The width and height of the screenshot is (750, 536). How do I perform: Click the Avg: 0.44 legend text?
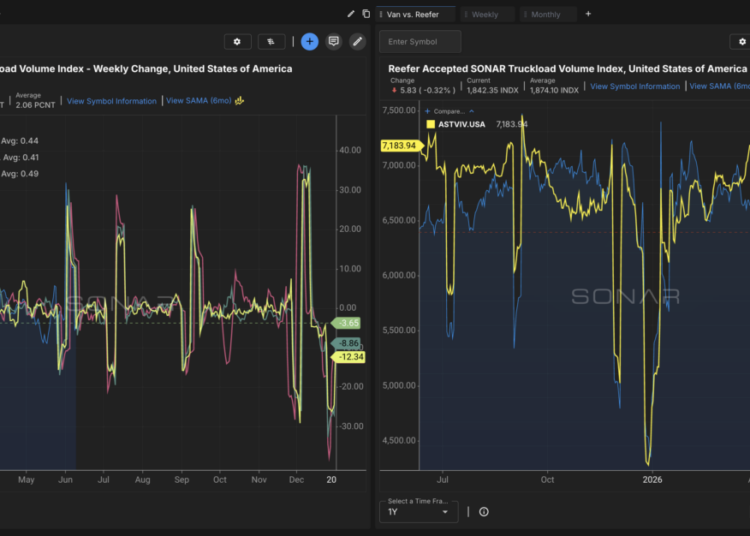tap(20, 141)
